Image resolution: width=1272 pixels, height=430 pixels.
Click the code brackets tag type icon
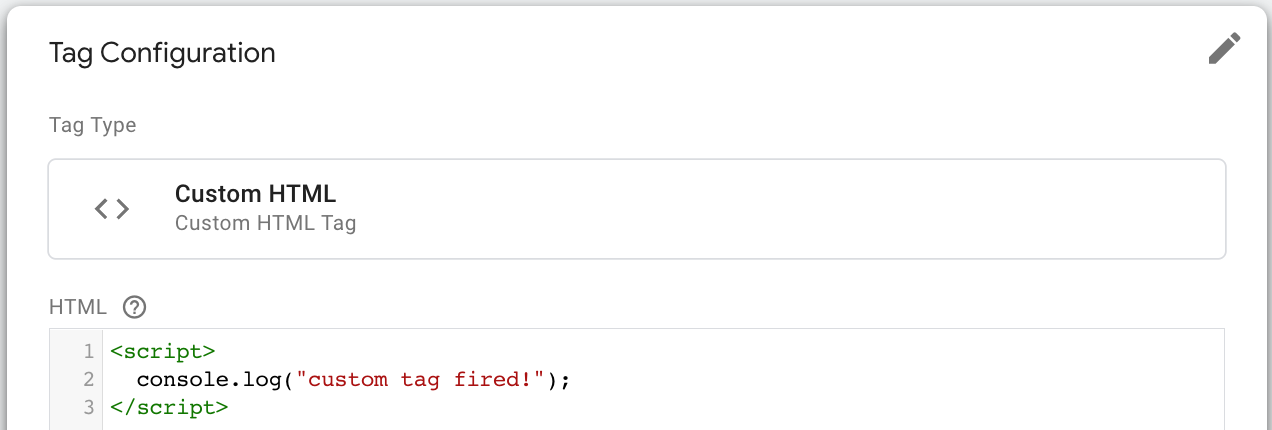112,208
